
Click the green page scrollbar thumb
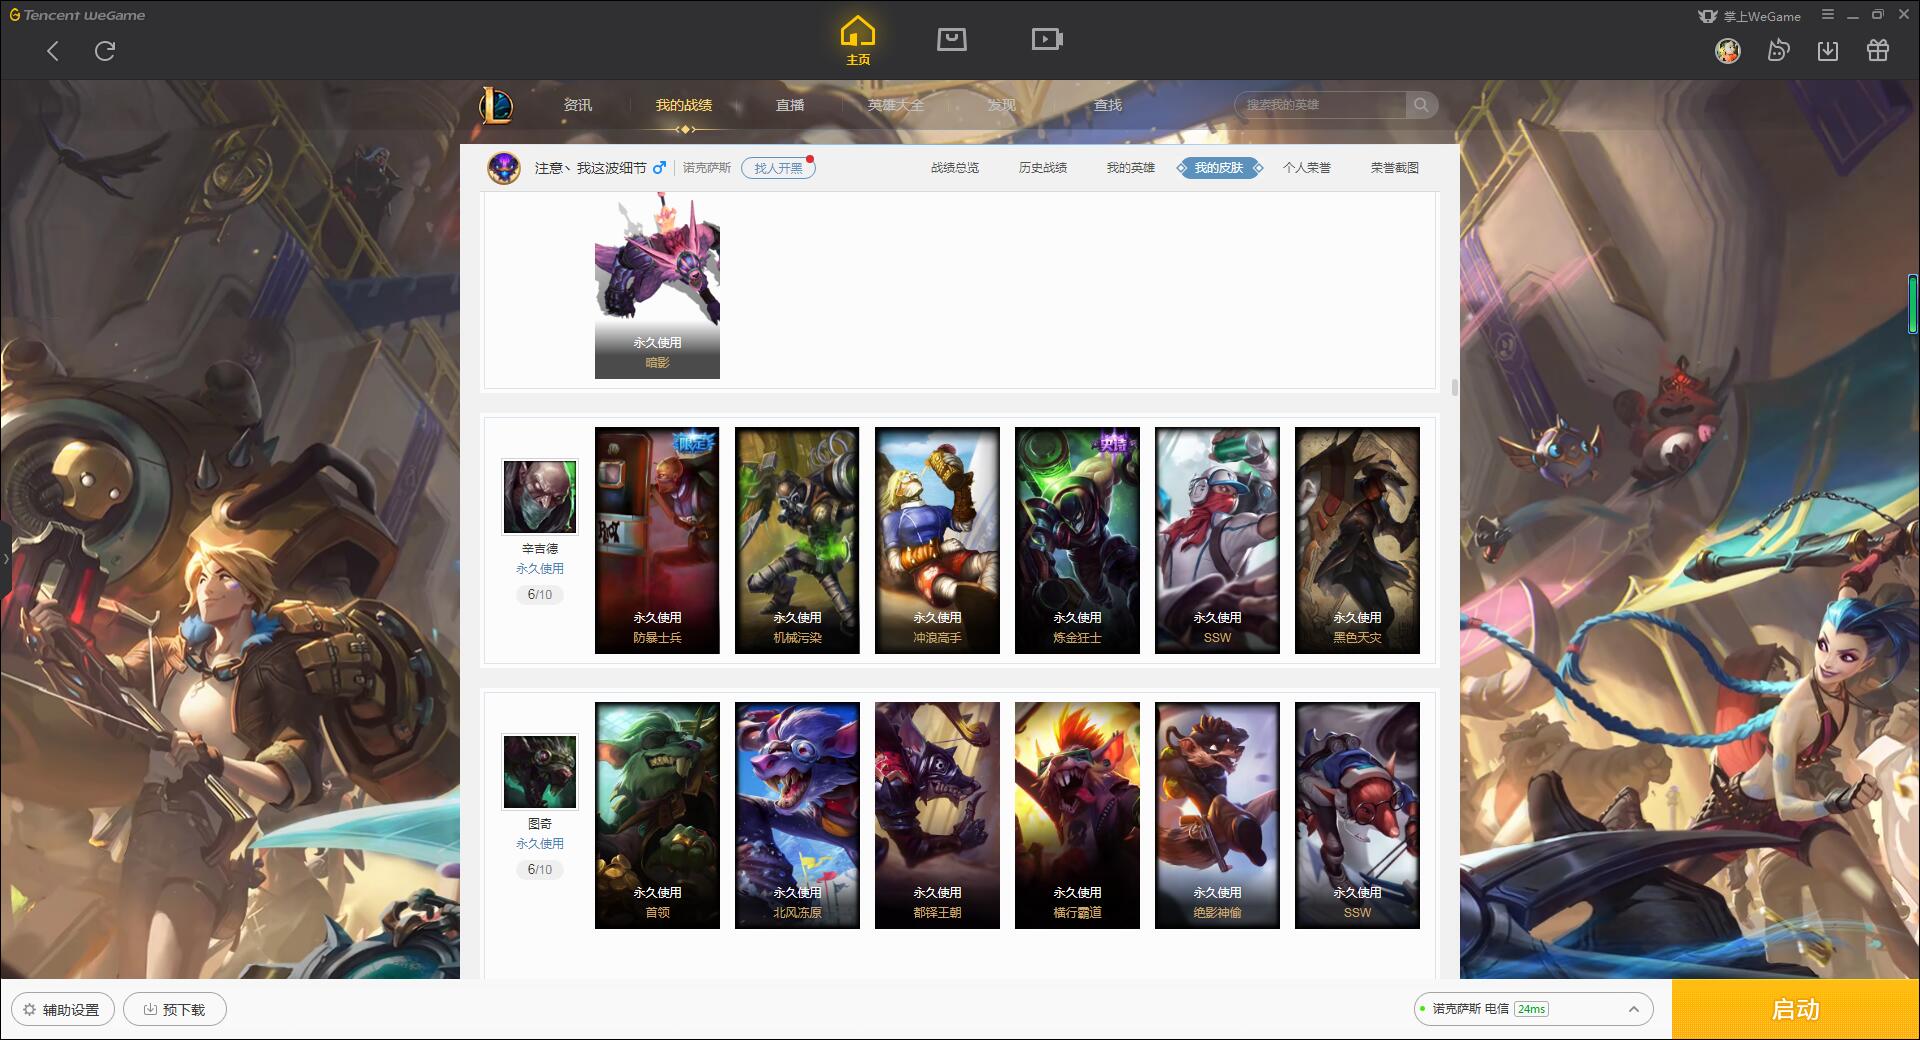(1913, 304)
